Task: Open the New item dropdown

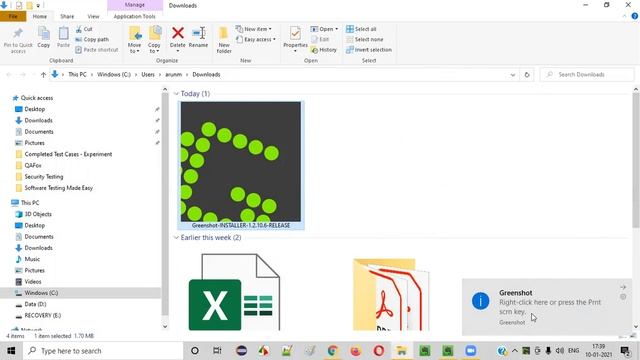Action: [253, 29]
